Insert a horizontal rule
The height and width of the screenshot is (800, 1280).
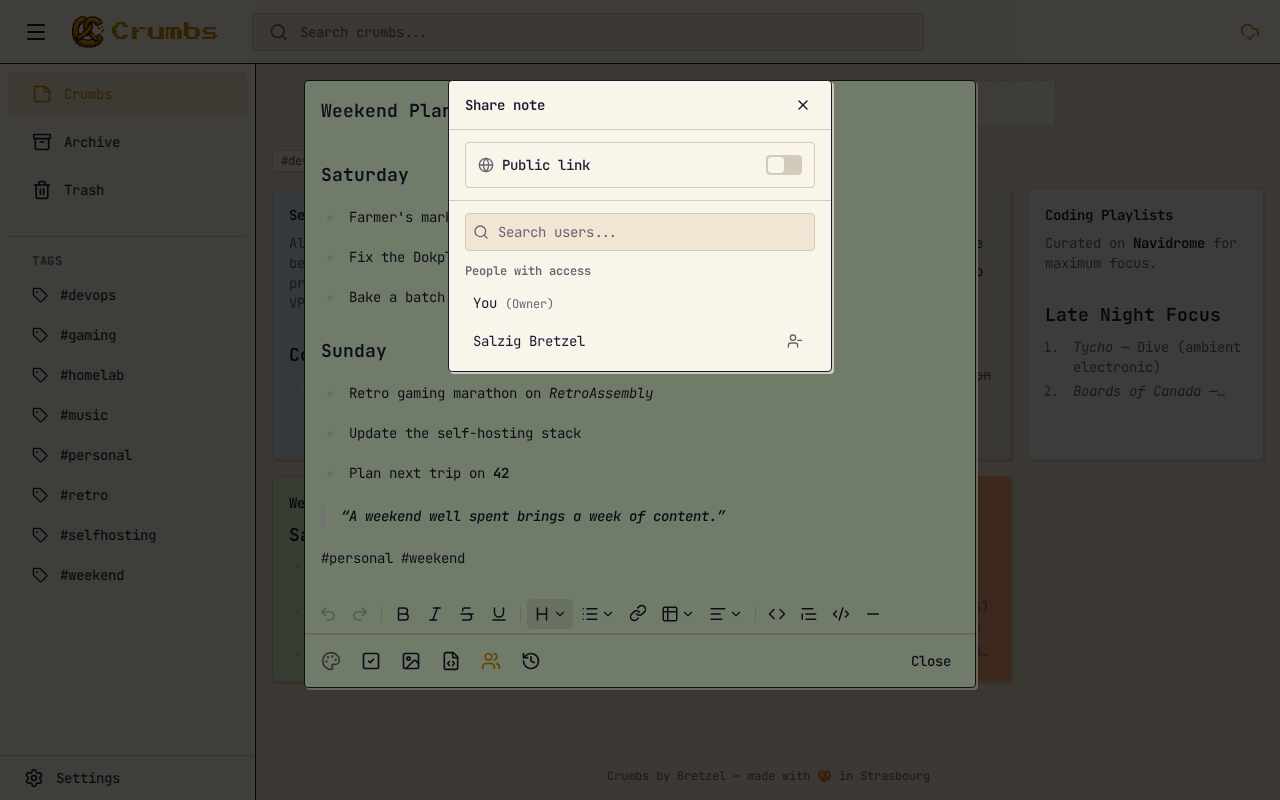point(873,614)
